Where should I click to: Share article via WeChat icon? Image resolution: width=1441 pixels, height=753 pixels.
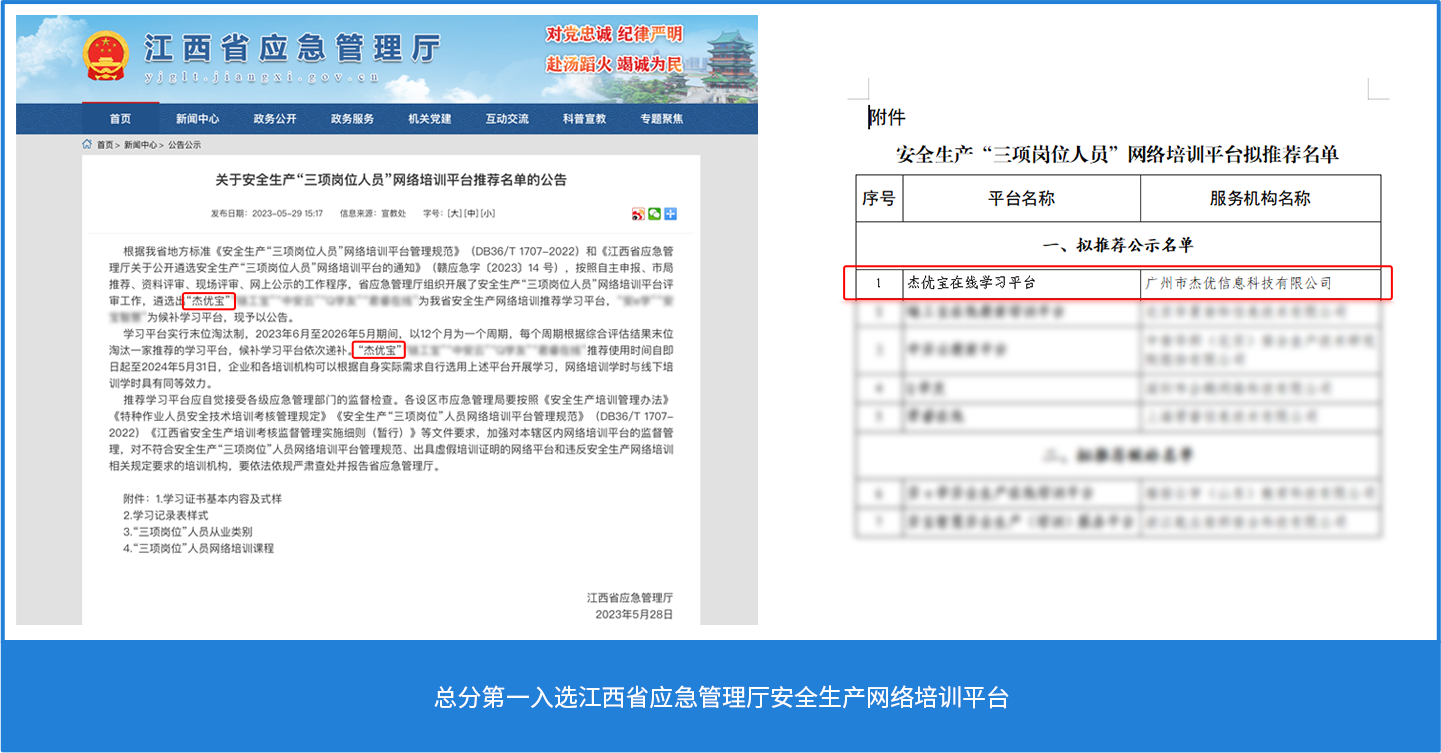(x=655, y=214)
